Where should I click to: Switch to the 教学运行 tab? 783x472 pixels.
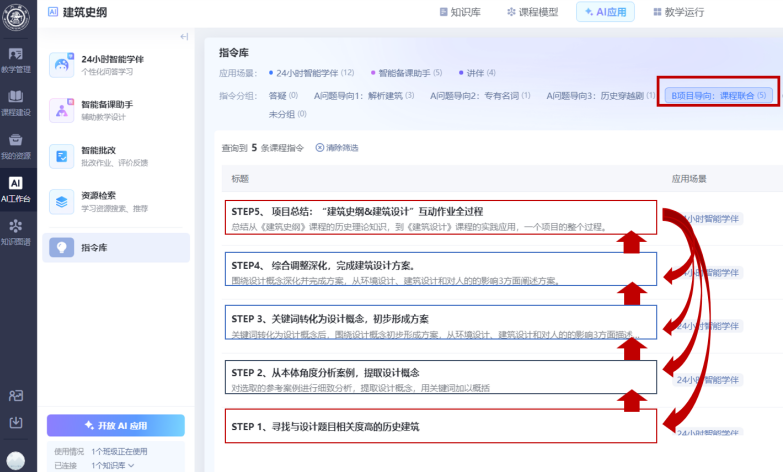point(678,12)
